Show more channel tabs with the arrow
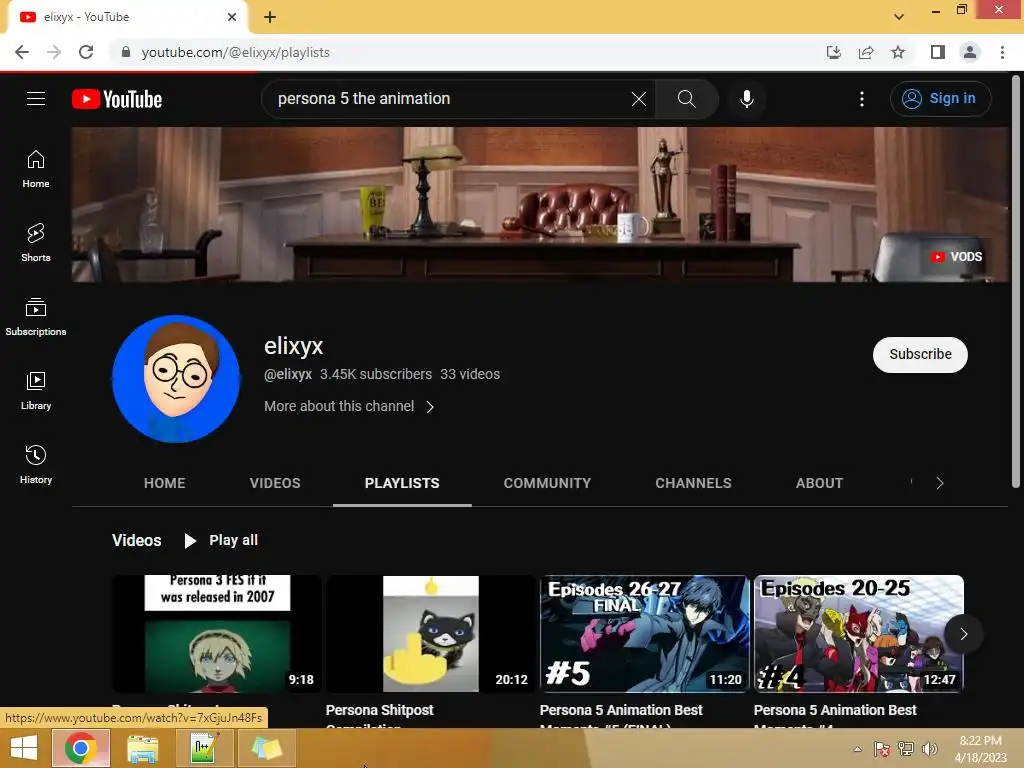This screenshot has width=1024, height=768. pyautogui.click(x=940, y=483)
